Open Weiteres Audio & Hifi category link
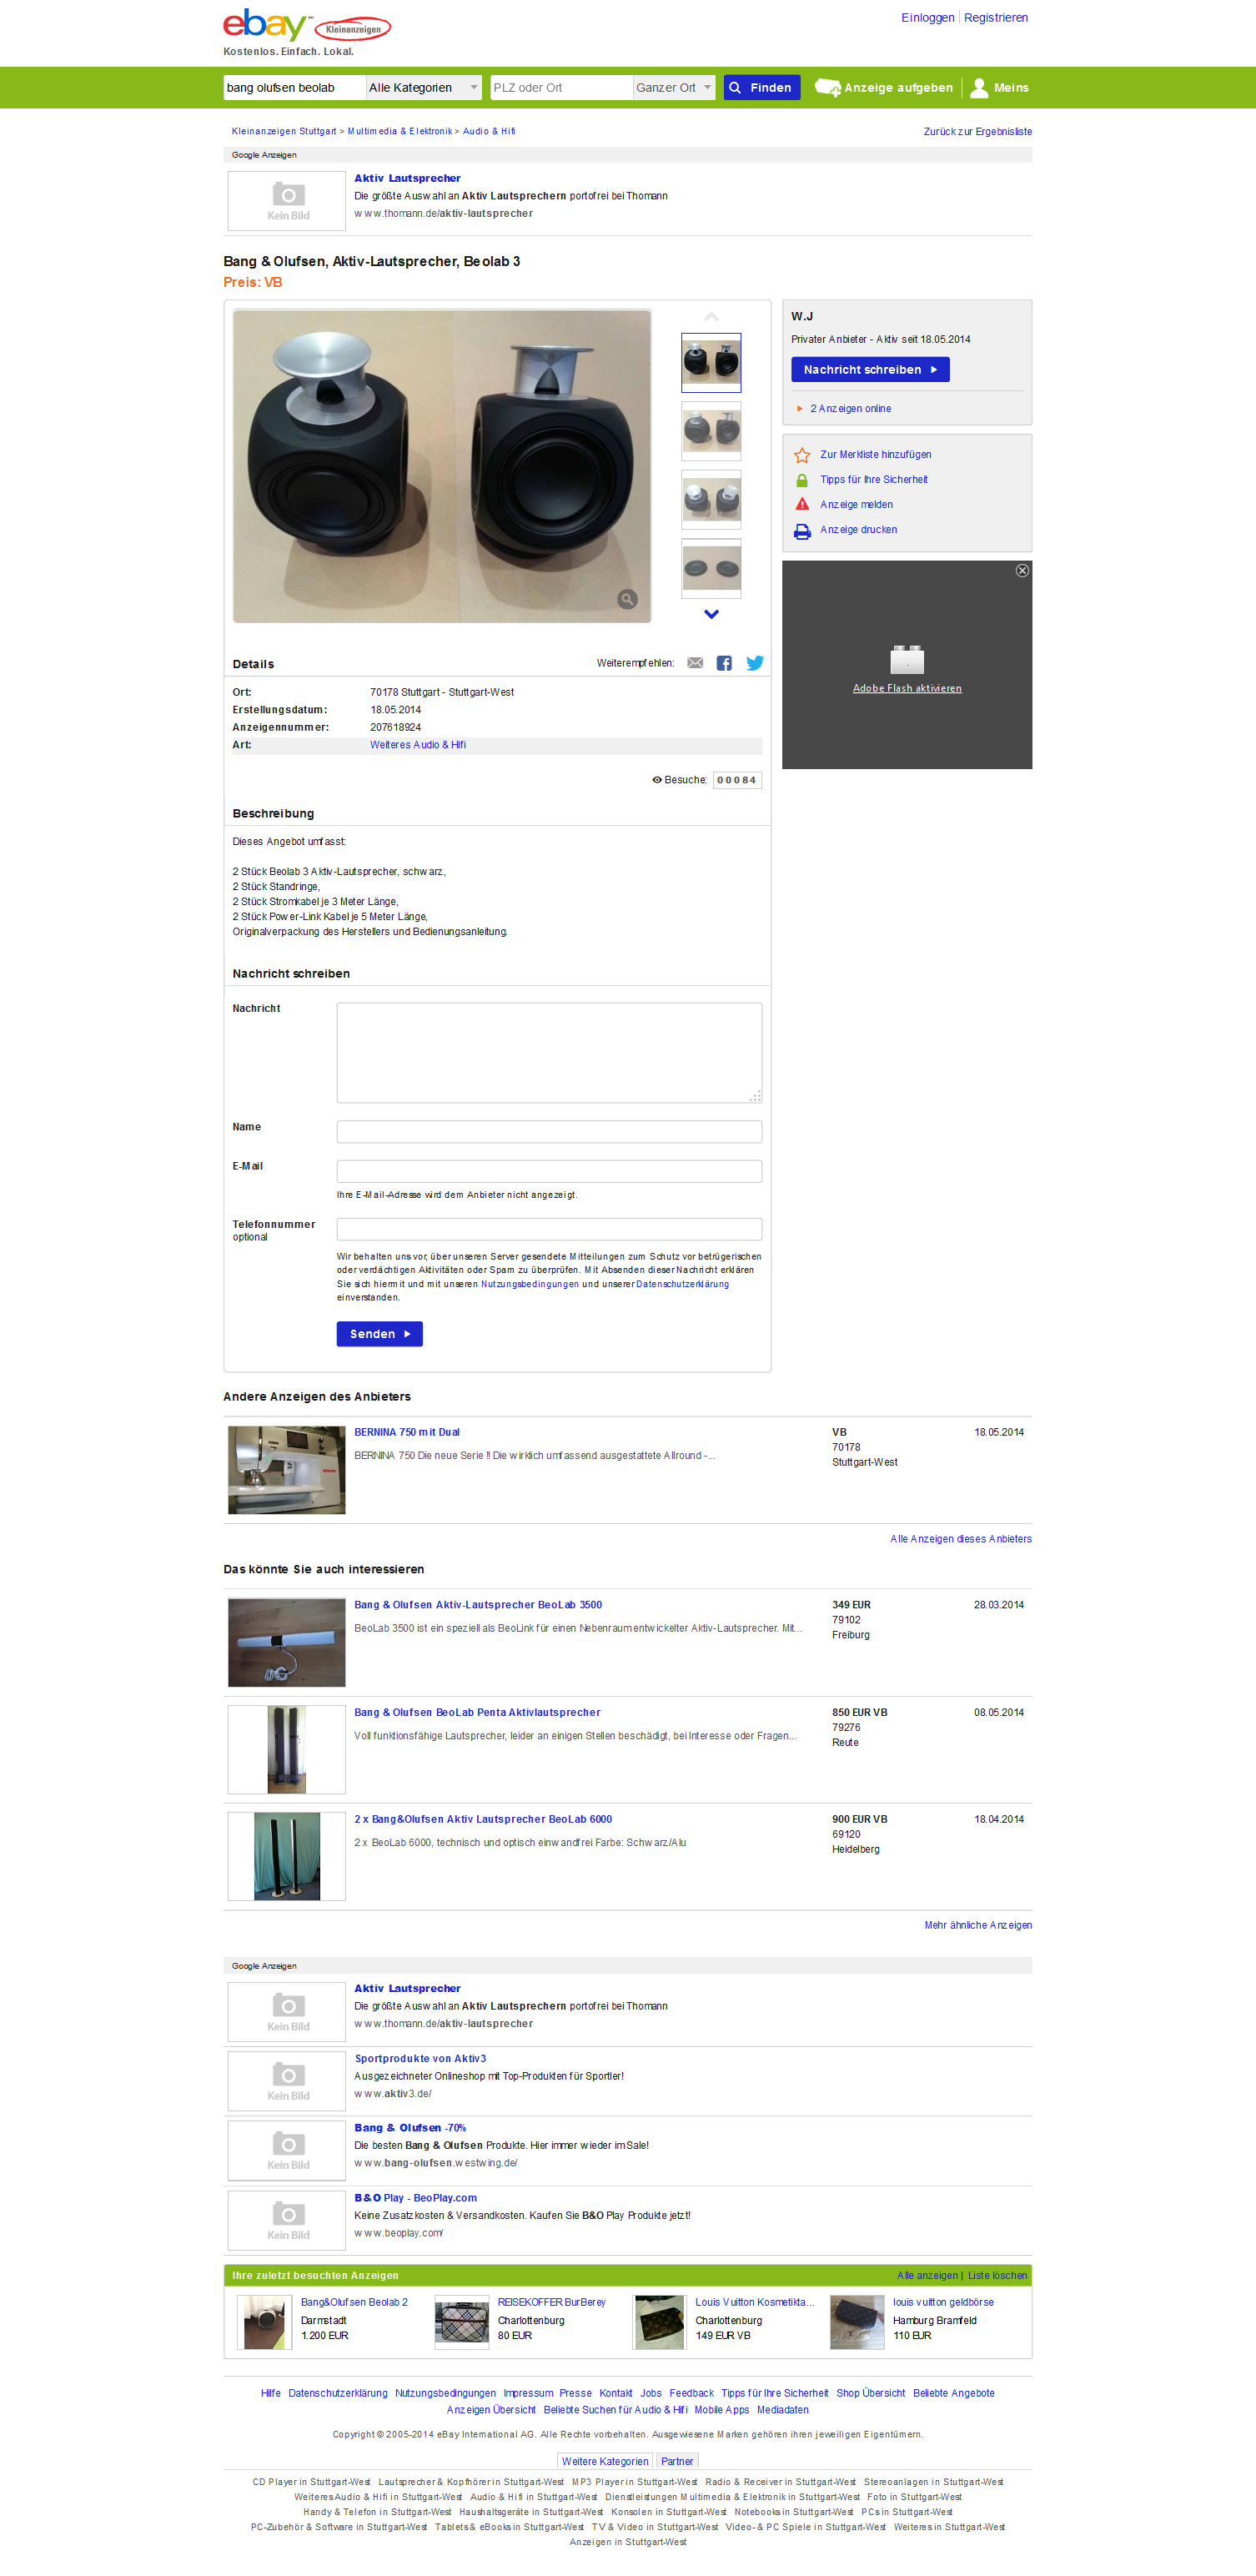Image resolution: width=1256 pixels, height=2576 pixels. 418,745
